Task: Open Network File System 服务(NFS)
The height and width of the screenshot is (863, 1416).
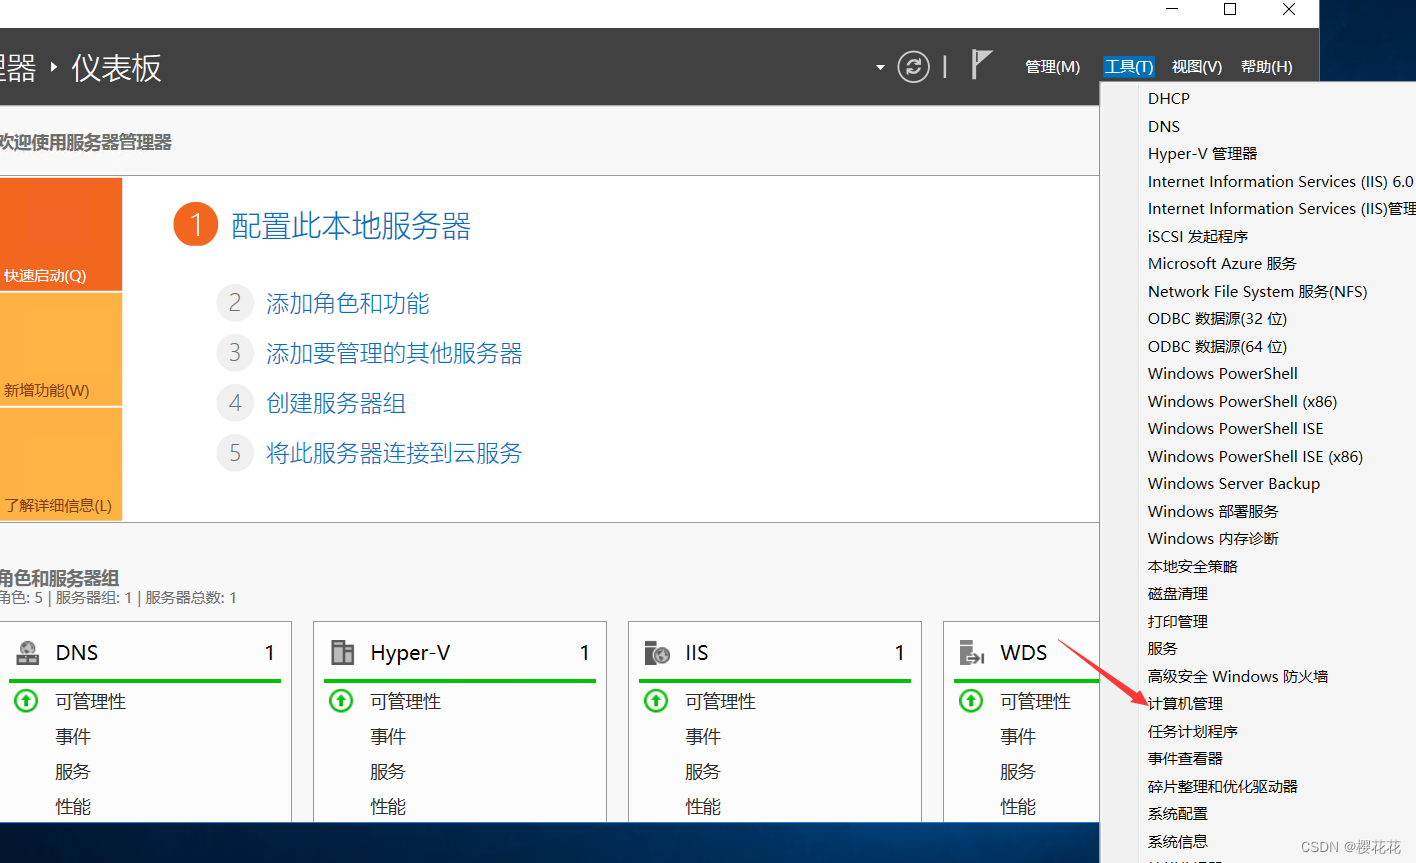Action: 1258,291
